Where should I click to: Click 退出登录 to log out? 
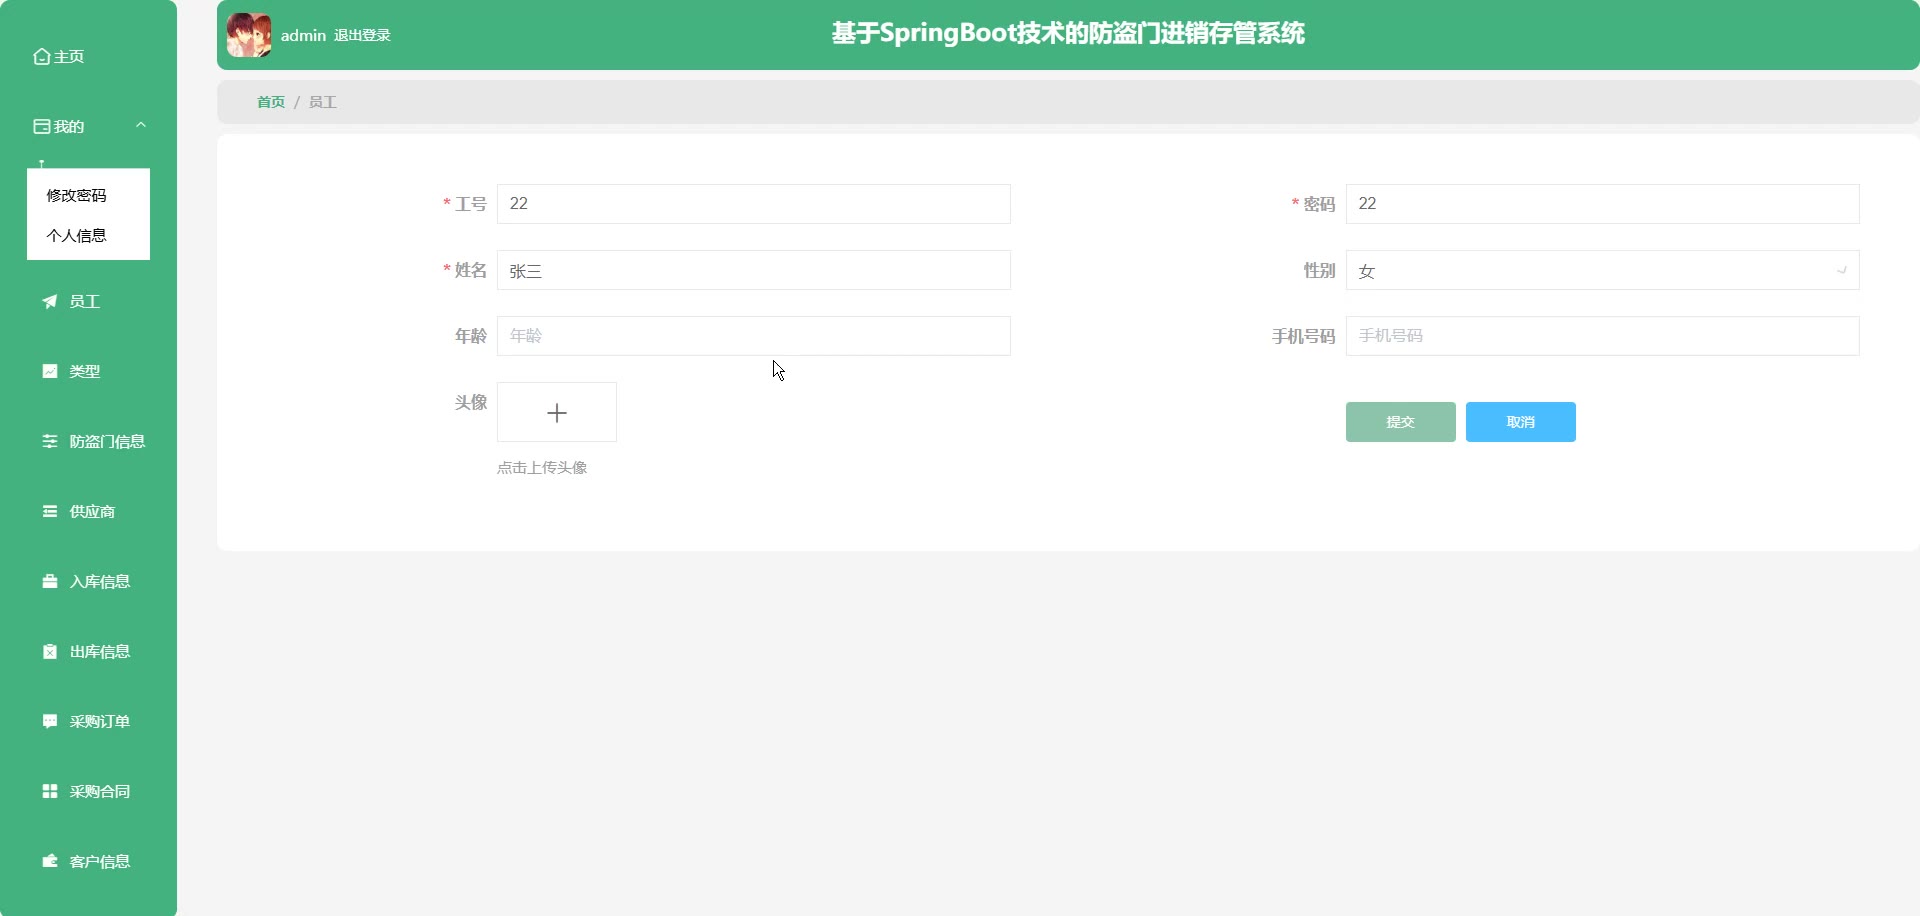[362, 35]
